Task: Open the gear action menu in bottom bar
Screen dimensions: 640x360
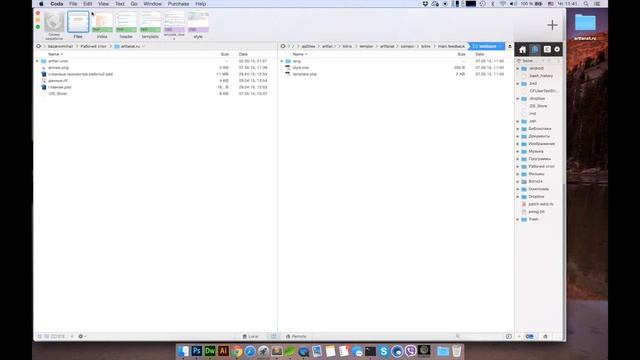Action: click(82, 337)
